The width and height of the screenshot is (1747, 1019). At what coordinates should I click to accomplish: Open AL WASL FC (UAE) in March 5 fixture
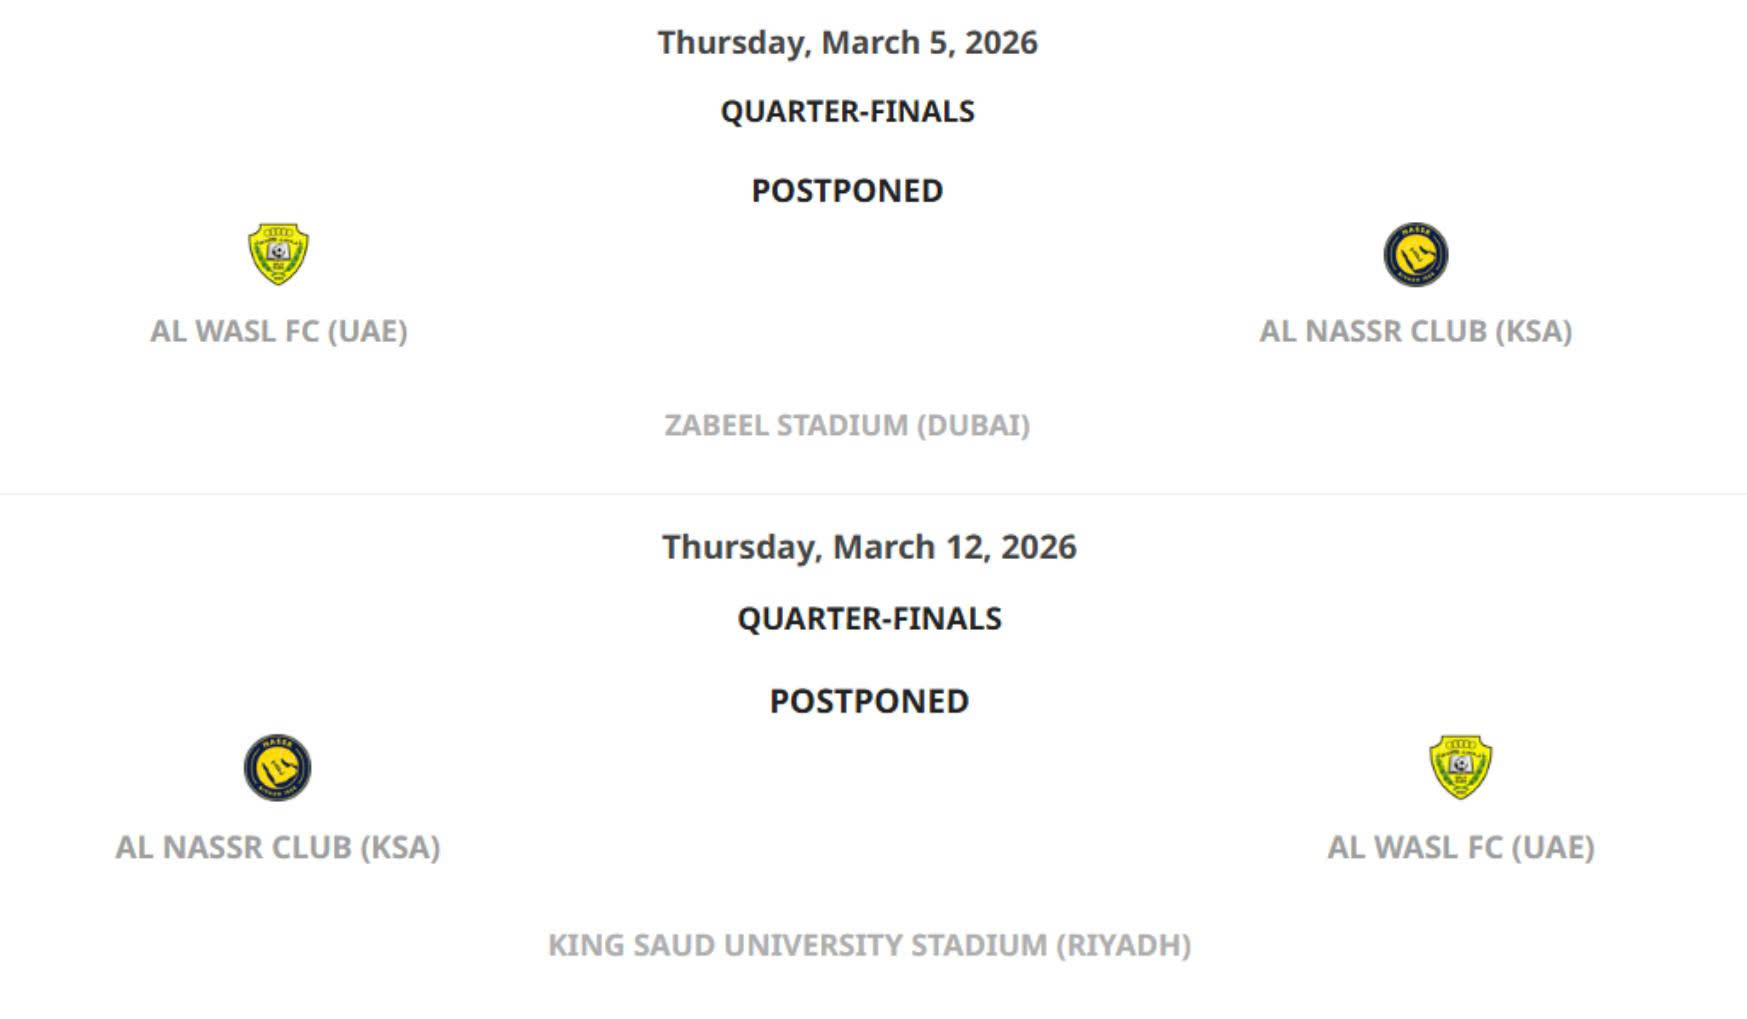(278, 331)
